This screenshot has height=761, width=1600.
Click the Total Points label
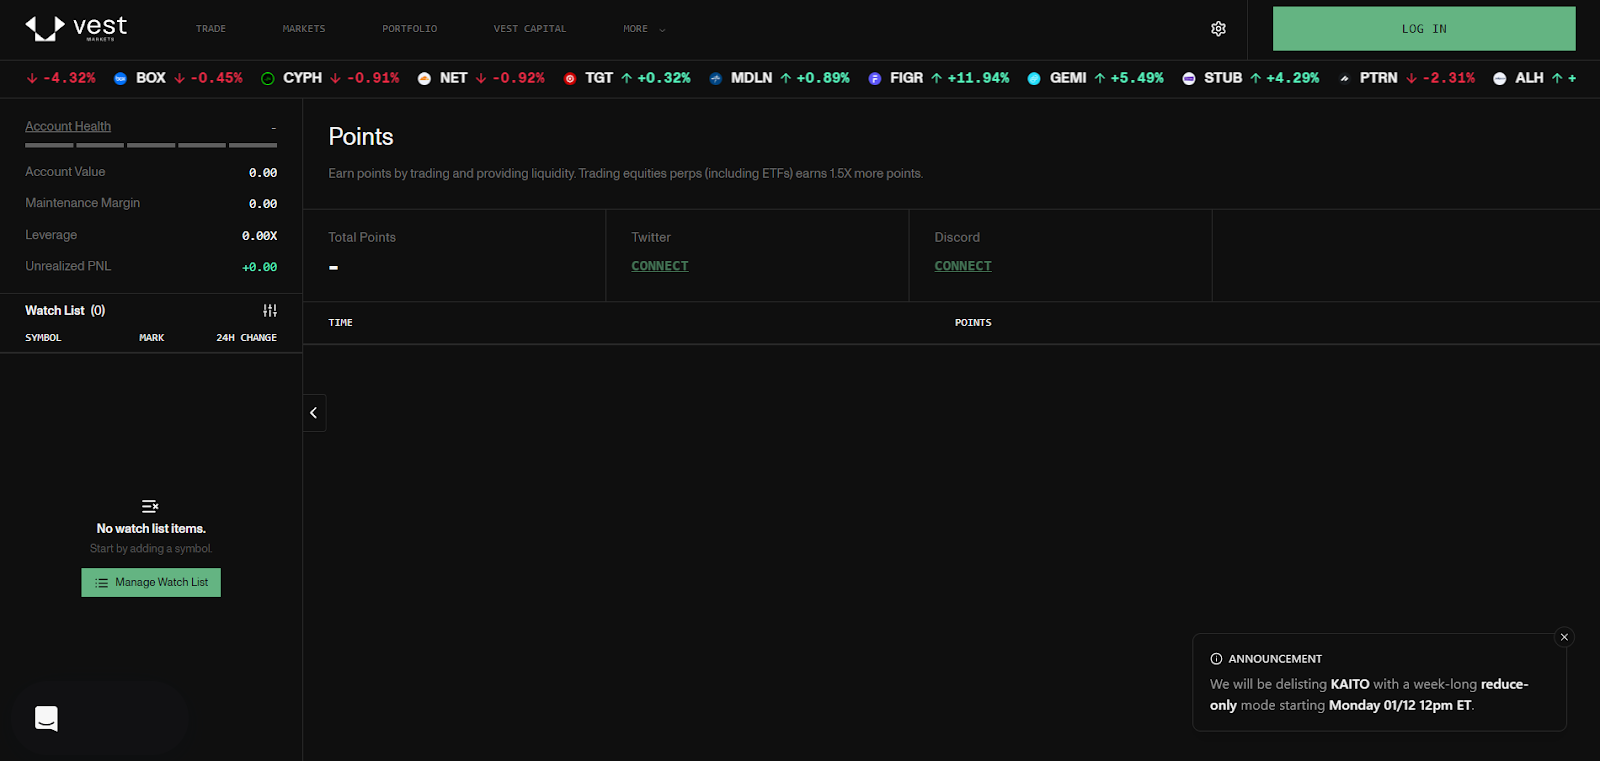(x=362, y=237)
